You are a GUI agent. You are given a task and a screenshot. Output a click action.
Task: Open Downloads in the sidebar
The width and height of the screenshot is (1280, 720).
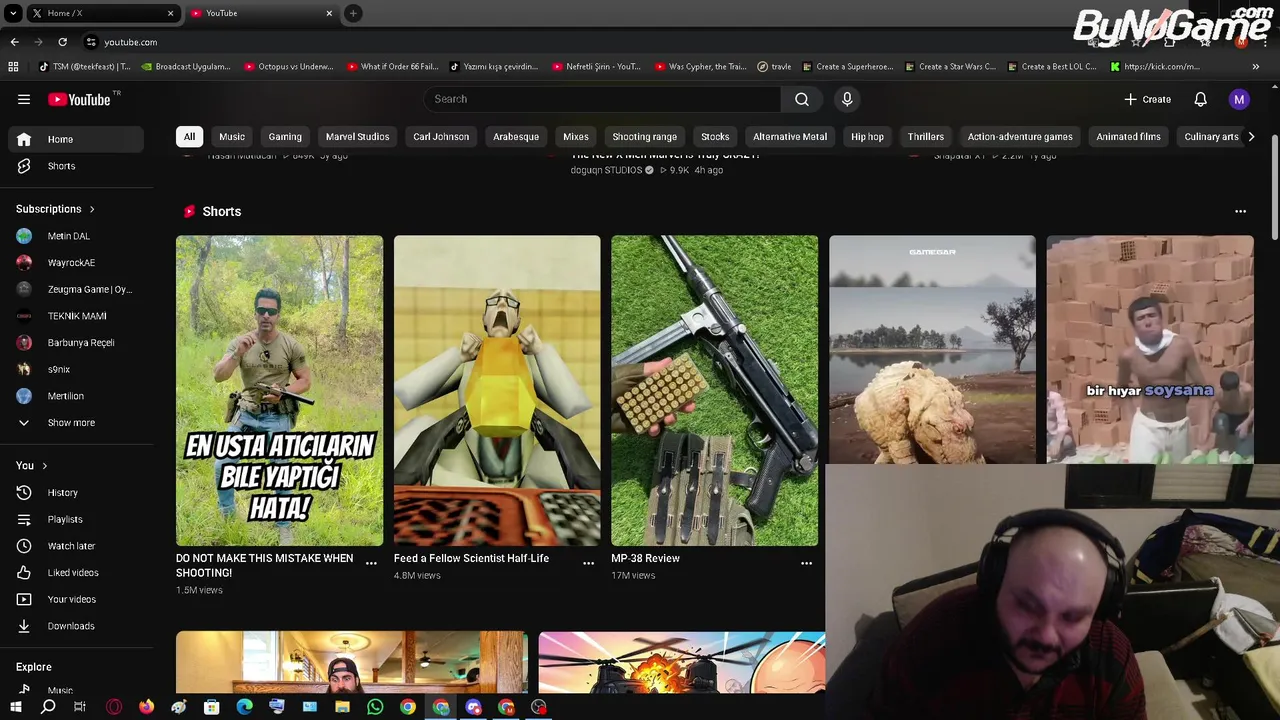click(x=75, y=626)
